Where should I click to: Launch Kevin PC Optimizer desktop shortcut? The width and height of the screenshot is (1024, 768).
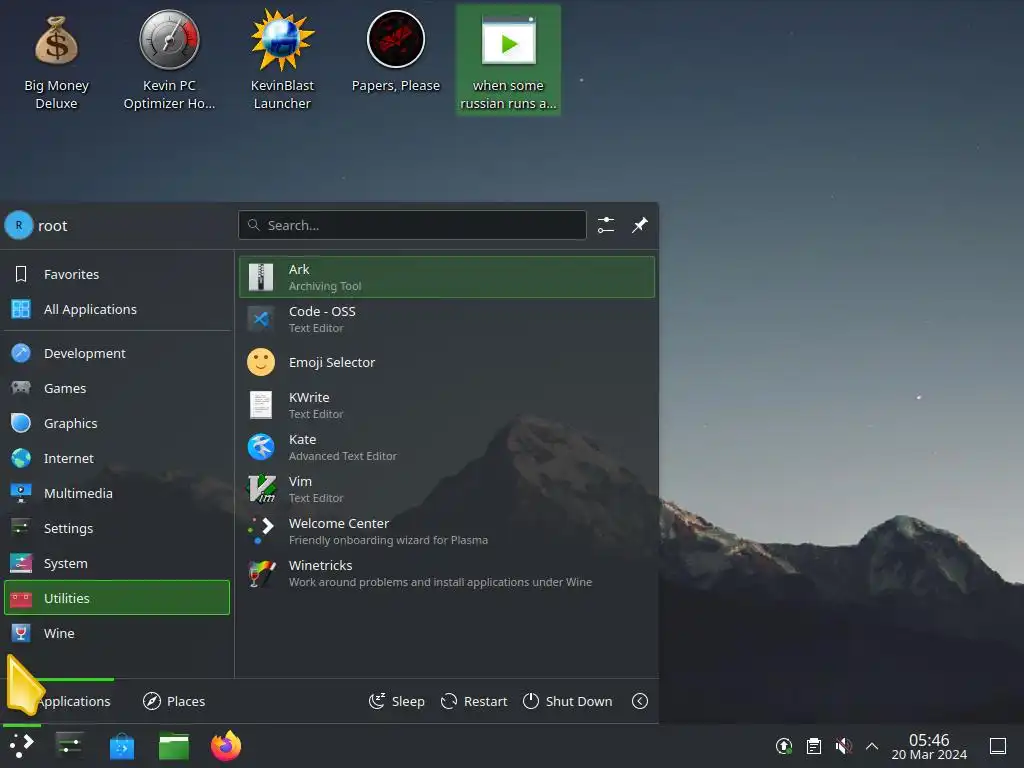pos(169,60)
